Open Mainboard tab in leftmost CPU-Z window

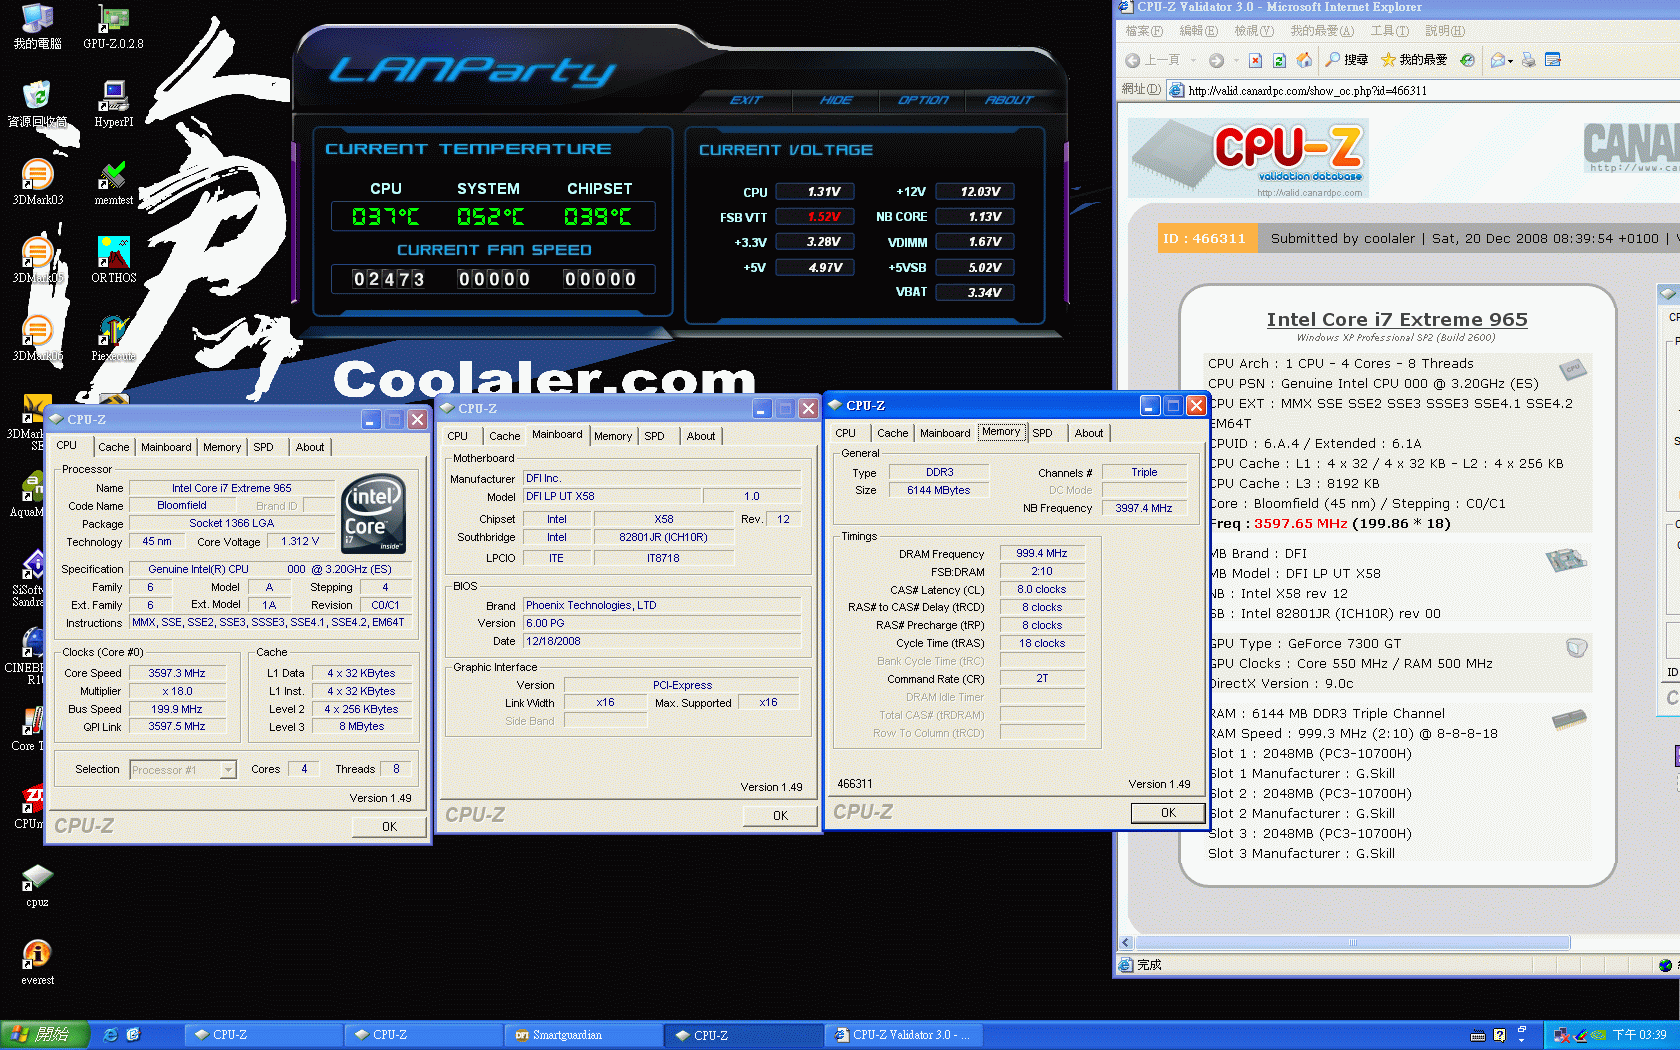coord(166,447)
